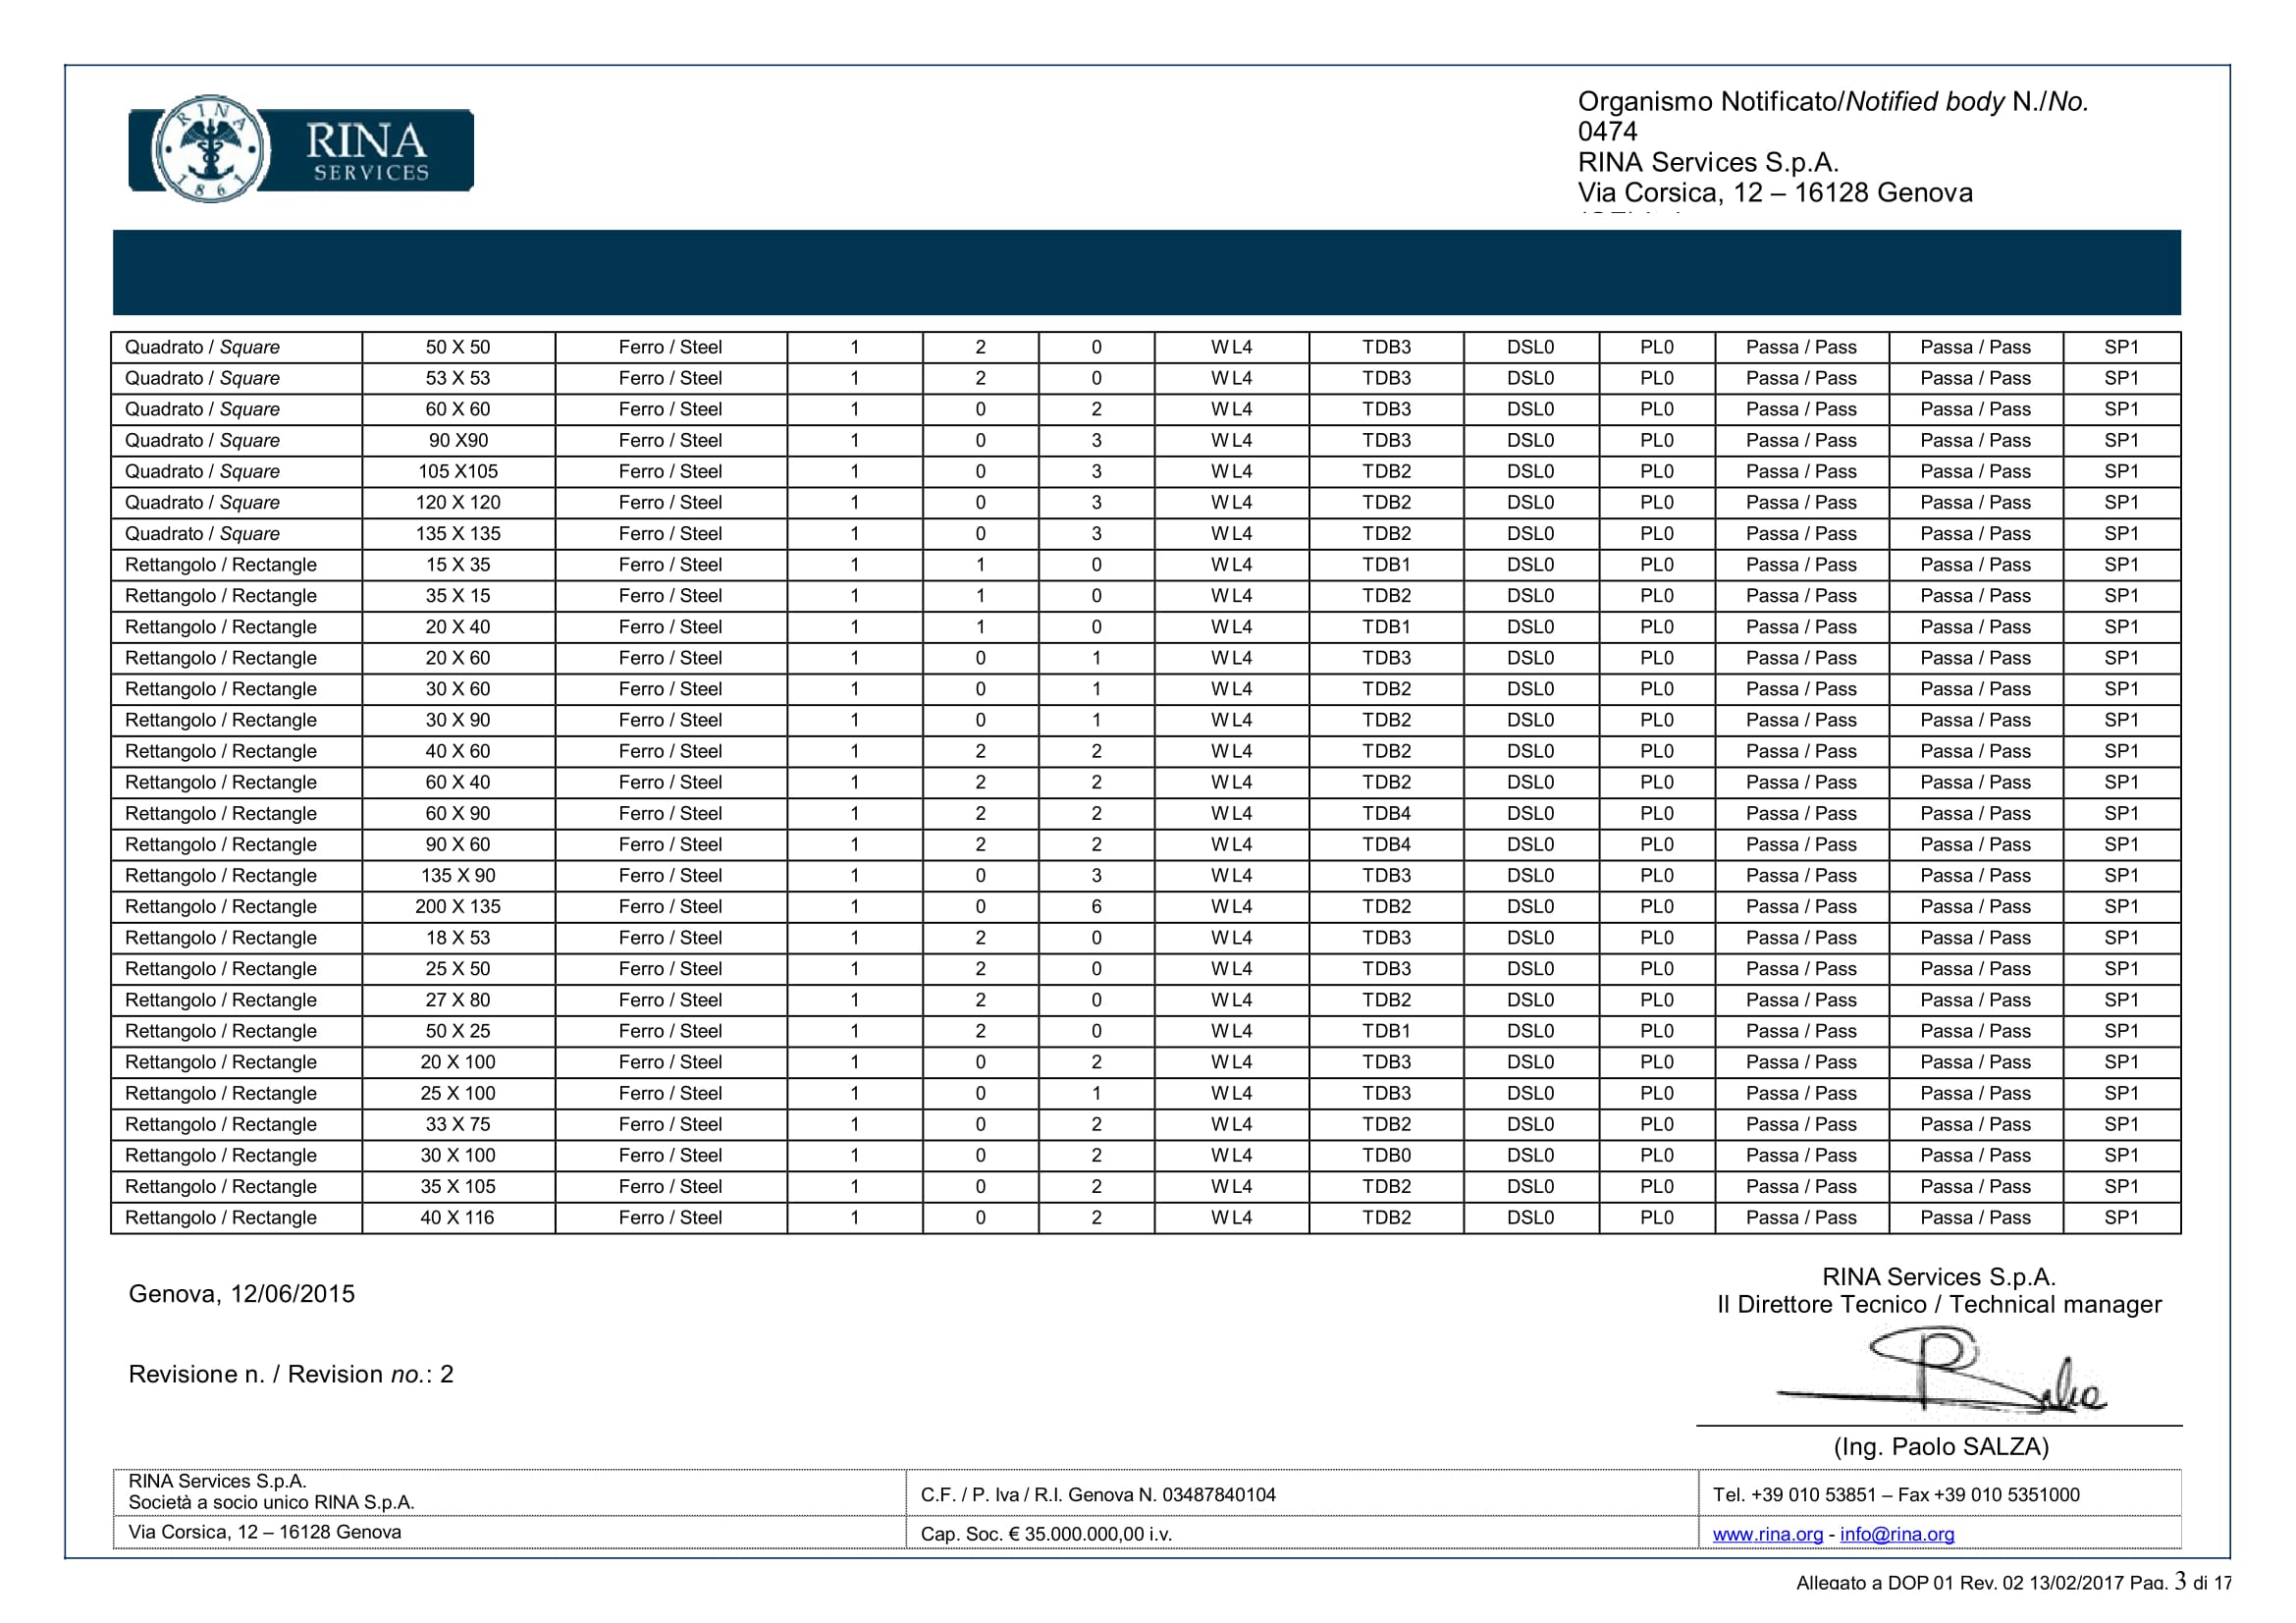The image size is (2296, 1623).
Task: Click the '50 X 50' size cell
Action: (458, 347)
